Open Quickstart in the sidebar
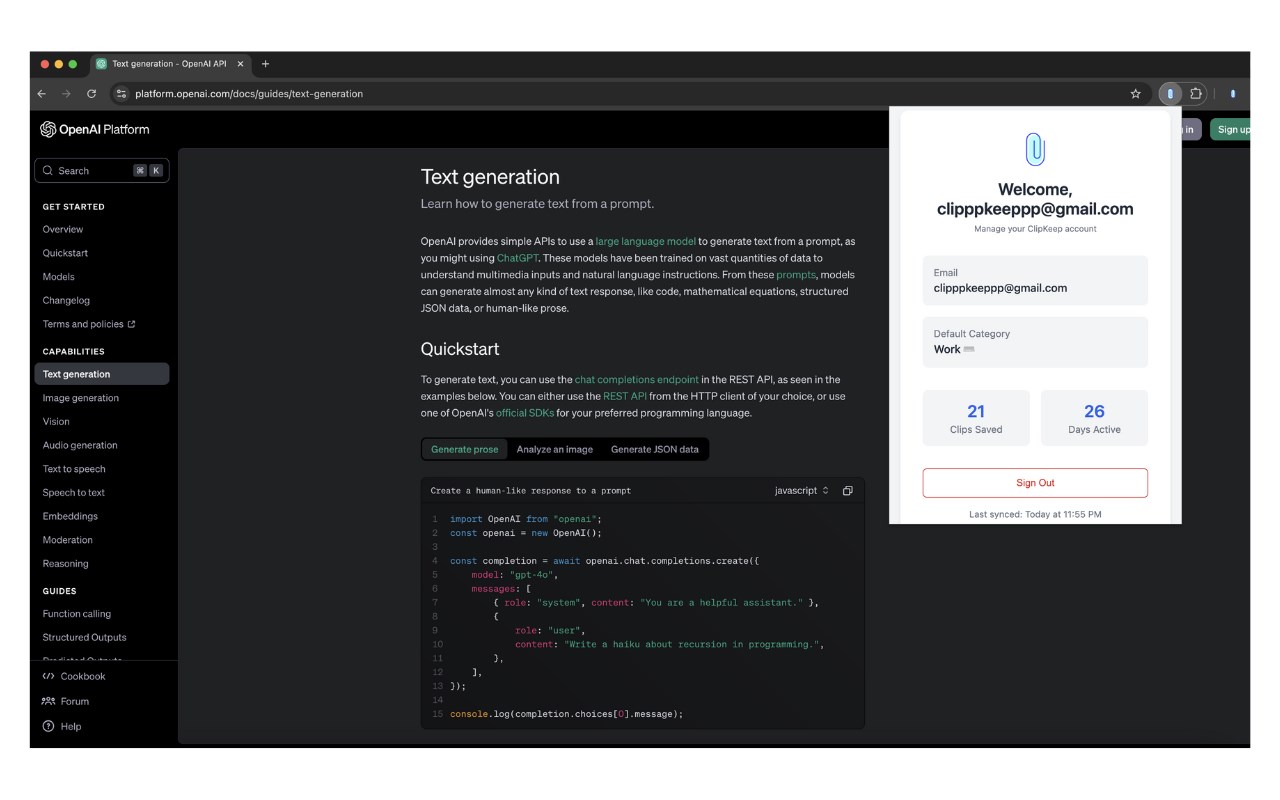Viewport: 1280px width, 800px height. click(65, 253)
